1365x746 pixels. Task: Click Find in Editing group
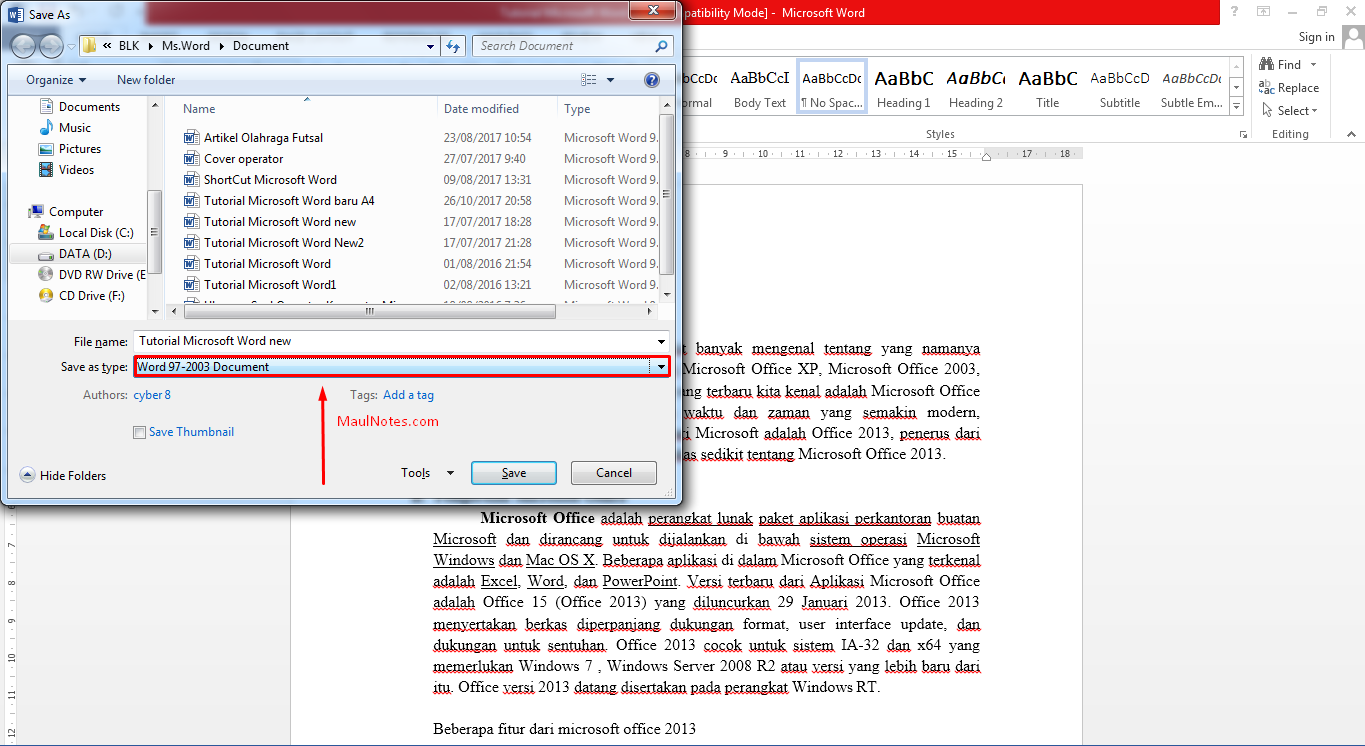(1281, 65)
